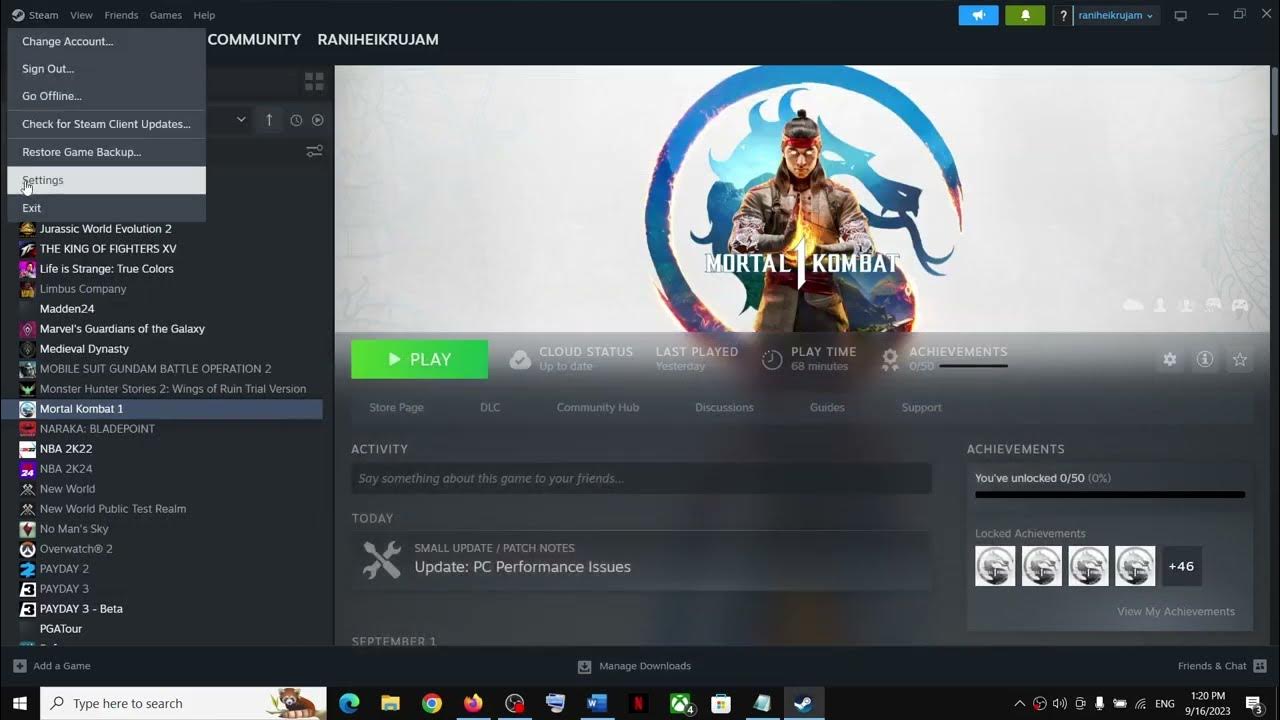1280x720 pixels.
Task: Open the advanced filter sliders icon
Action: (x=314, y=151)
